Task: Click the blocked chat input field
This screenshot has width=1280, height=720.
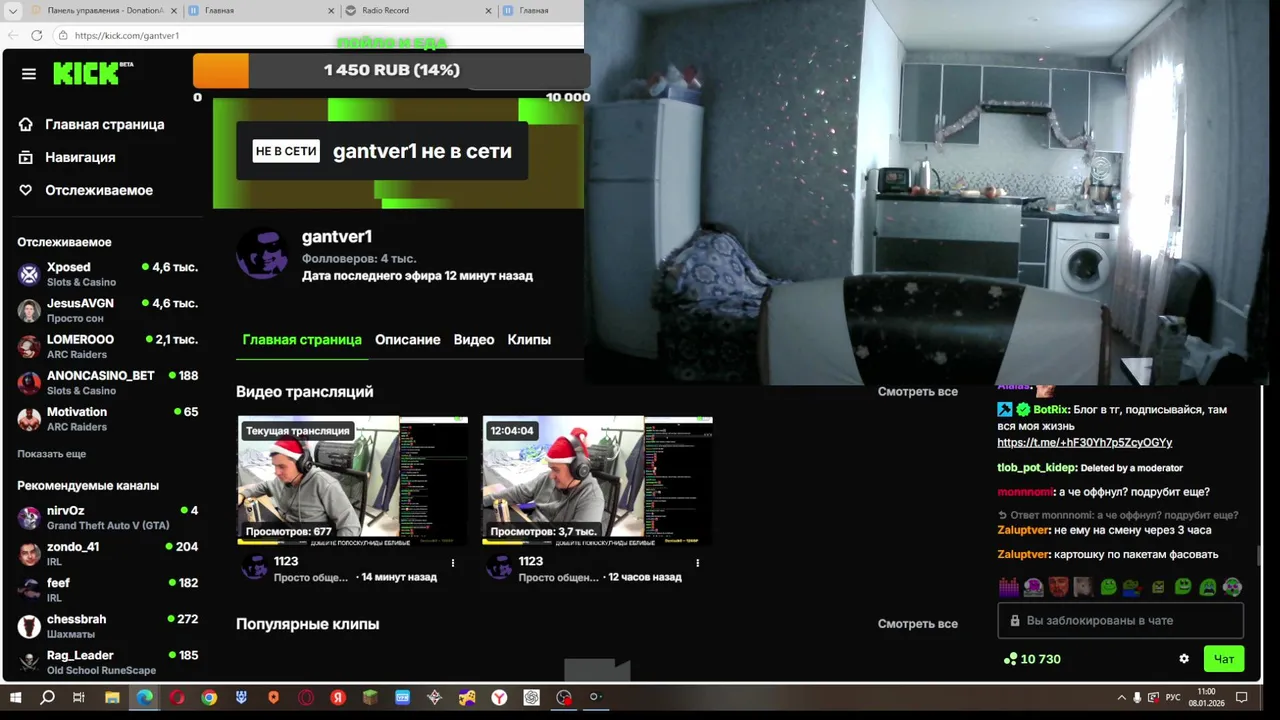Action: pos(1120,621)
